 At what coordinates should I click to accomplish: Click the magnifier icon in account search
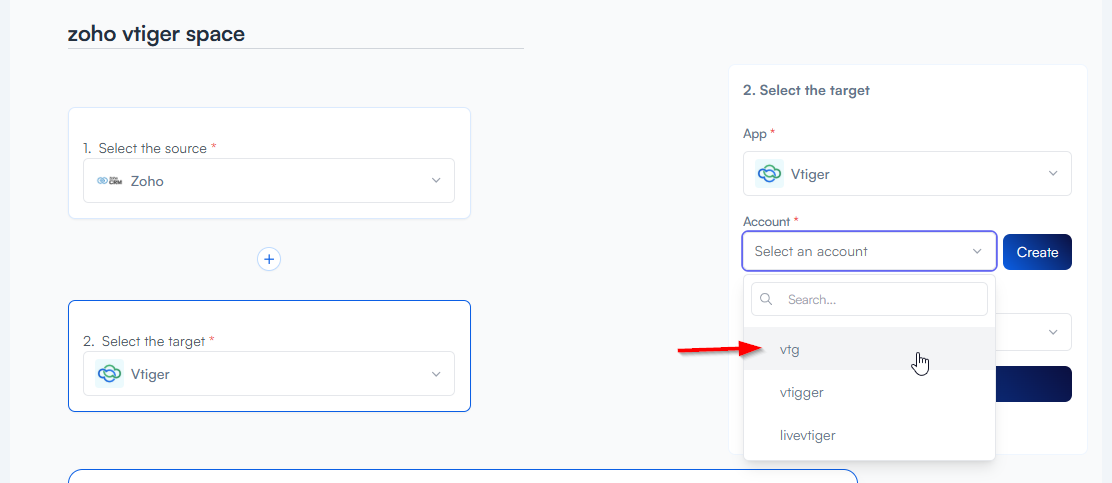point(767,299)
